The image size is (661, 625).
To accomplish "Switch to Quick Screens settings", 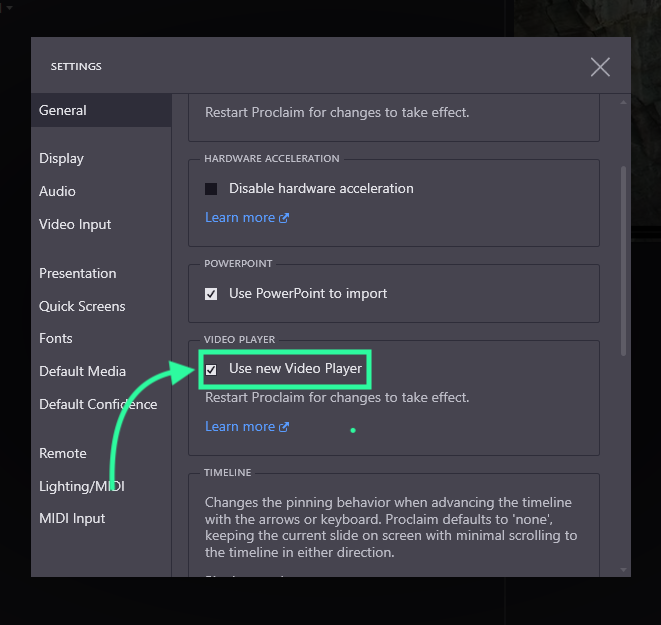I will pyautogui.click(x=82, y=306).
